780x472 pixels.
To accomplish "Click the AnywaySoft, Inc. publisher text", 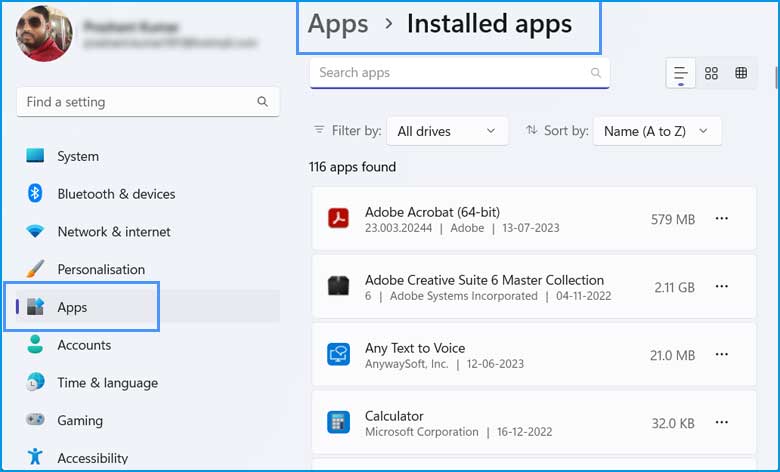I will [x=406, y=364].
